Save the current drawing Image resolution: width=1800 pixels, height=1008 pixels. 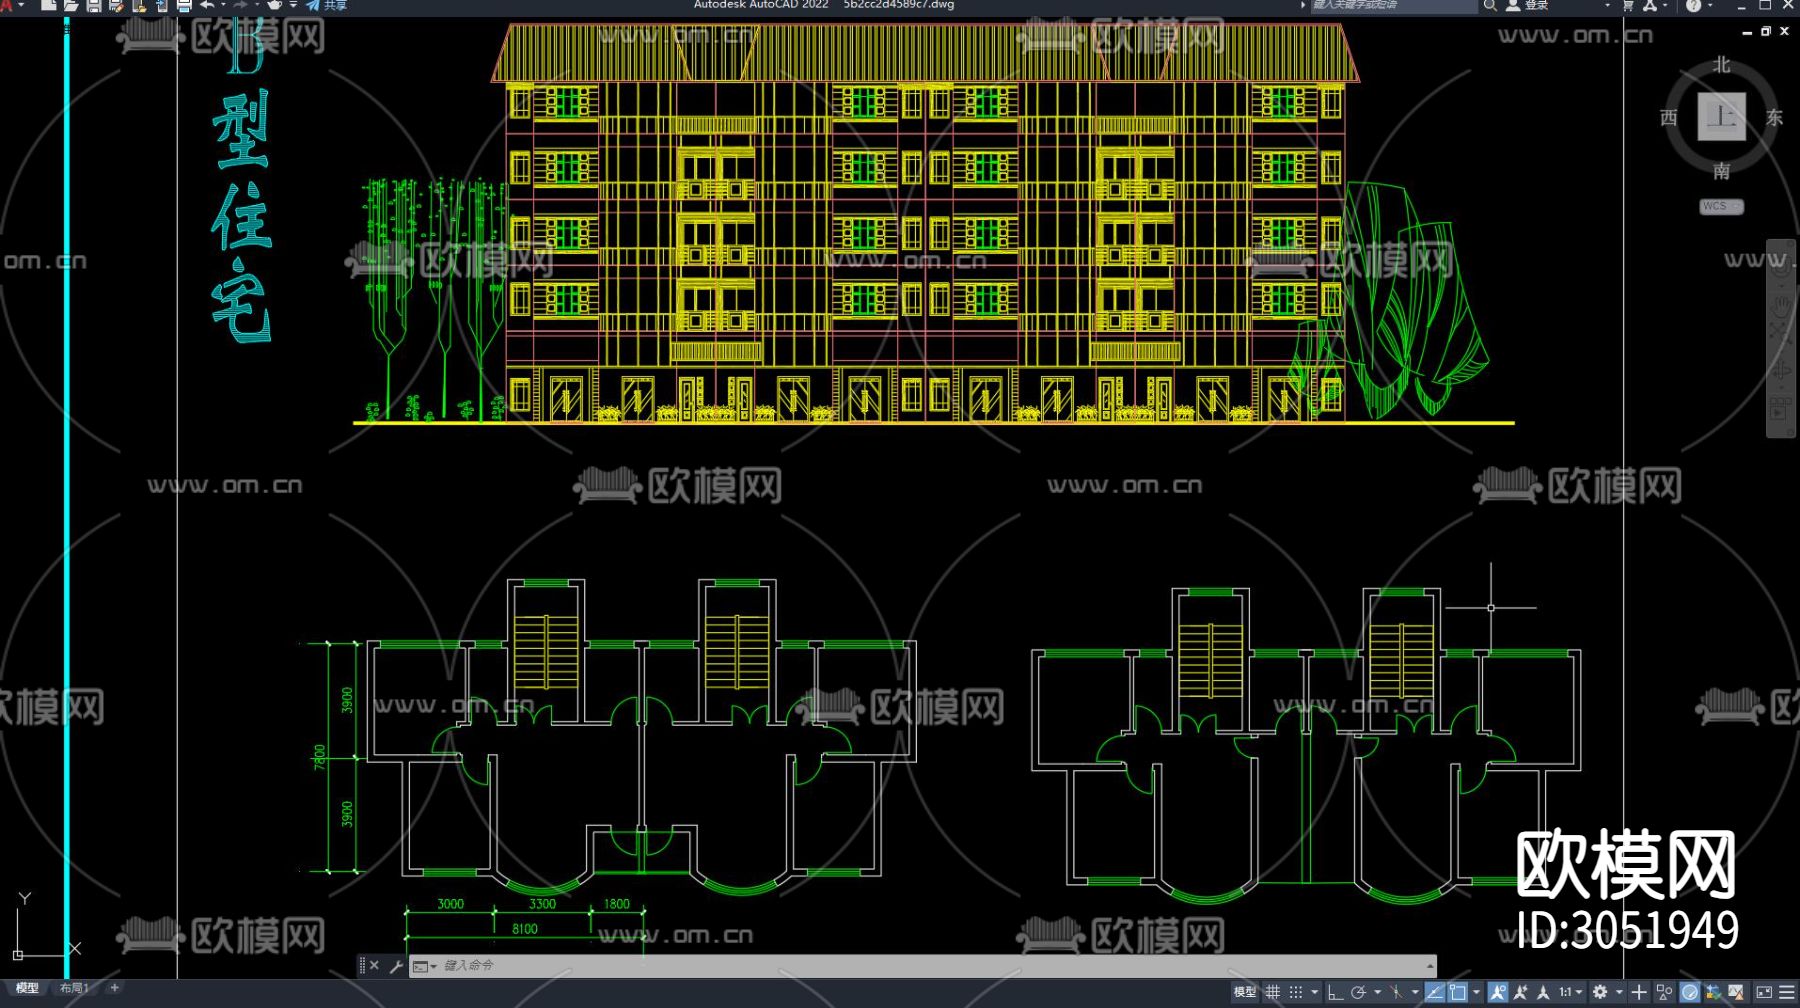(94, 5)
